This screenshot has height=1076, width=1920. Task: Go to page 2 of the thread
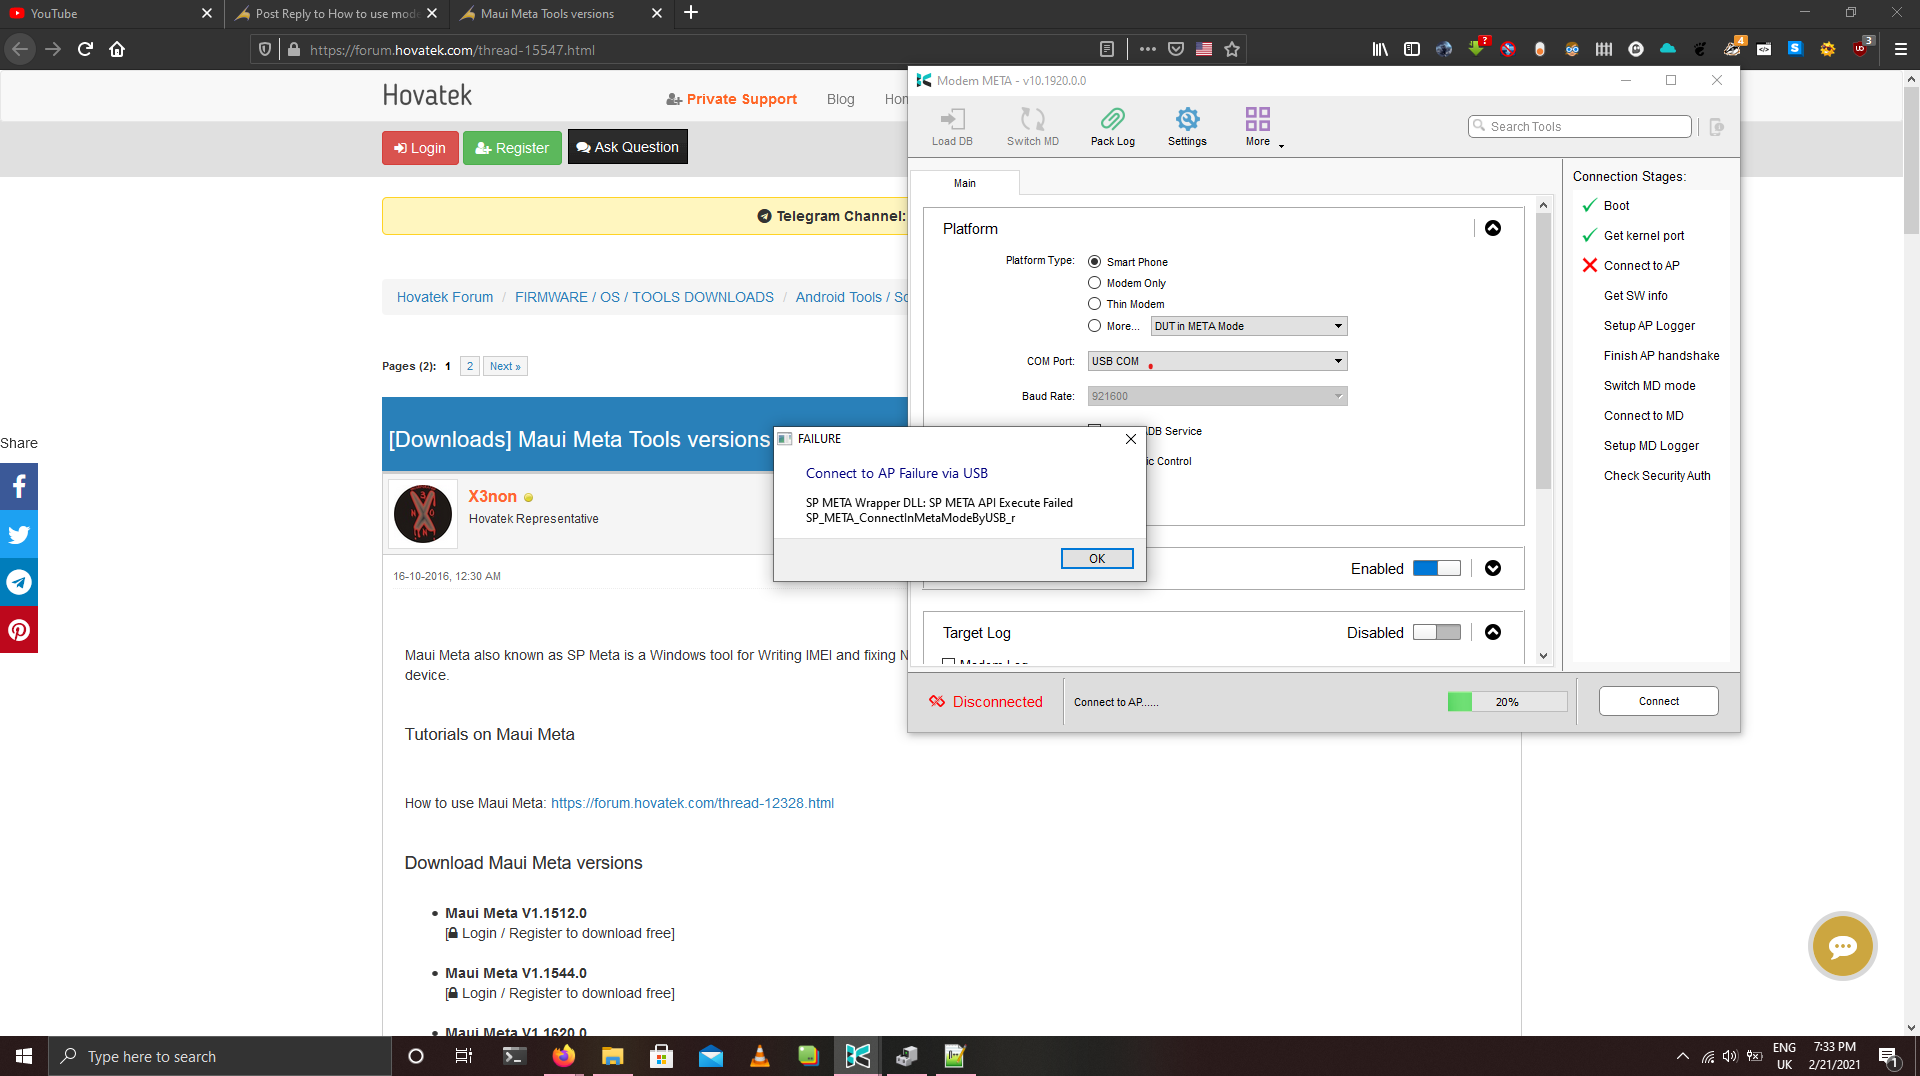[x=470, y=366]
